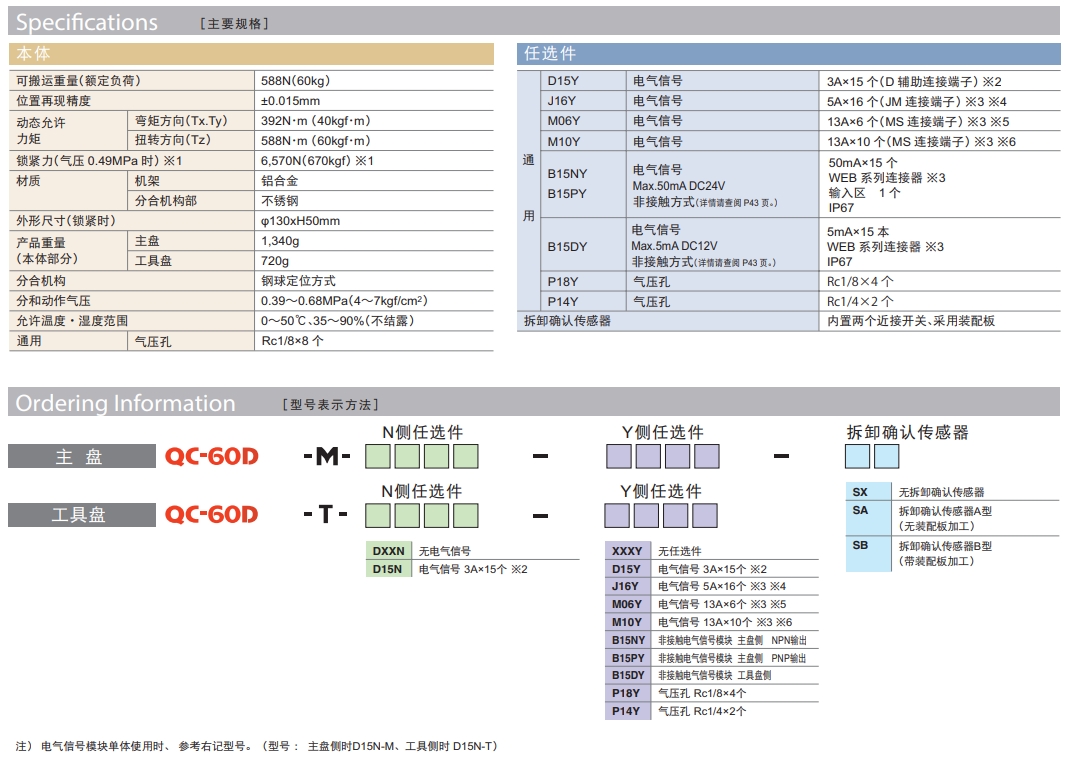Screen dimensions: 1066x763
Task: Click the grey "工具盘" label
Action: (82, 515)
